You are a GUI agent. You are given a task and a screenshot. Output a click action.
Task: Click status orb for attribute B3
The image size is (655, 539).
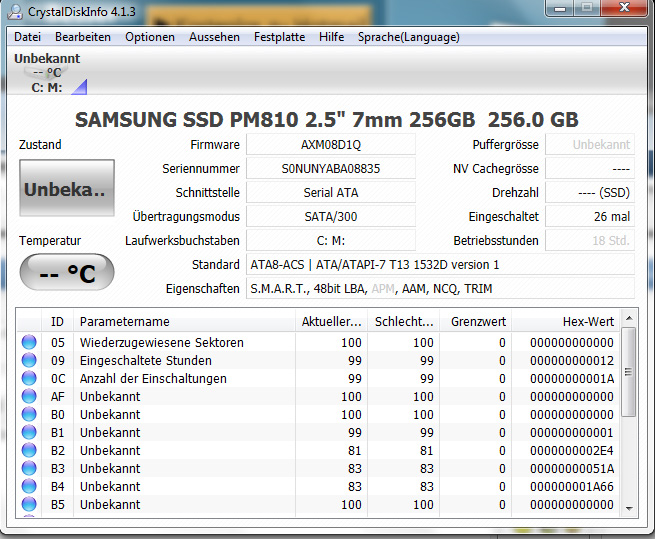pyautogui.click(x=29, y=468)
